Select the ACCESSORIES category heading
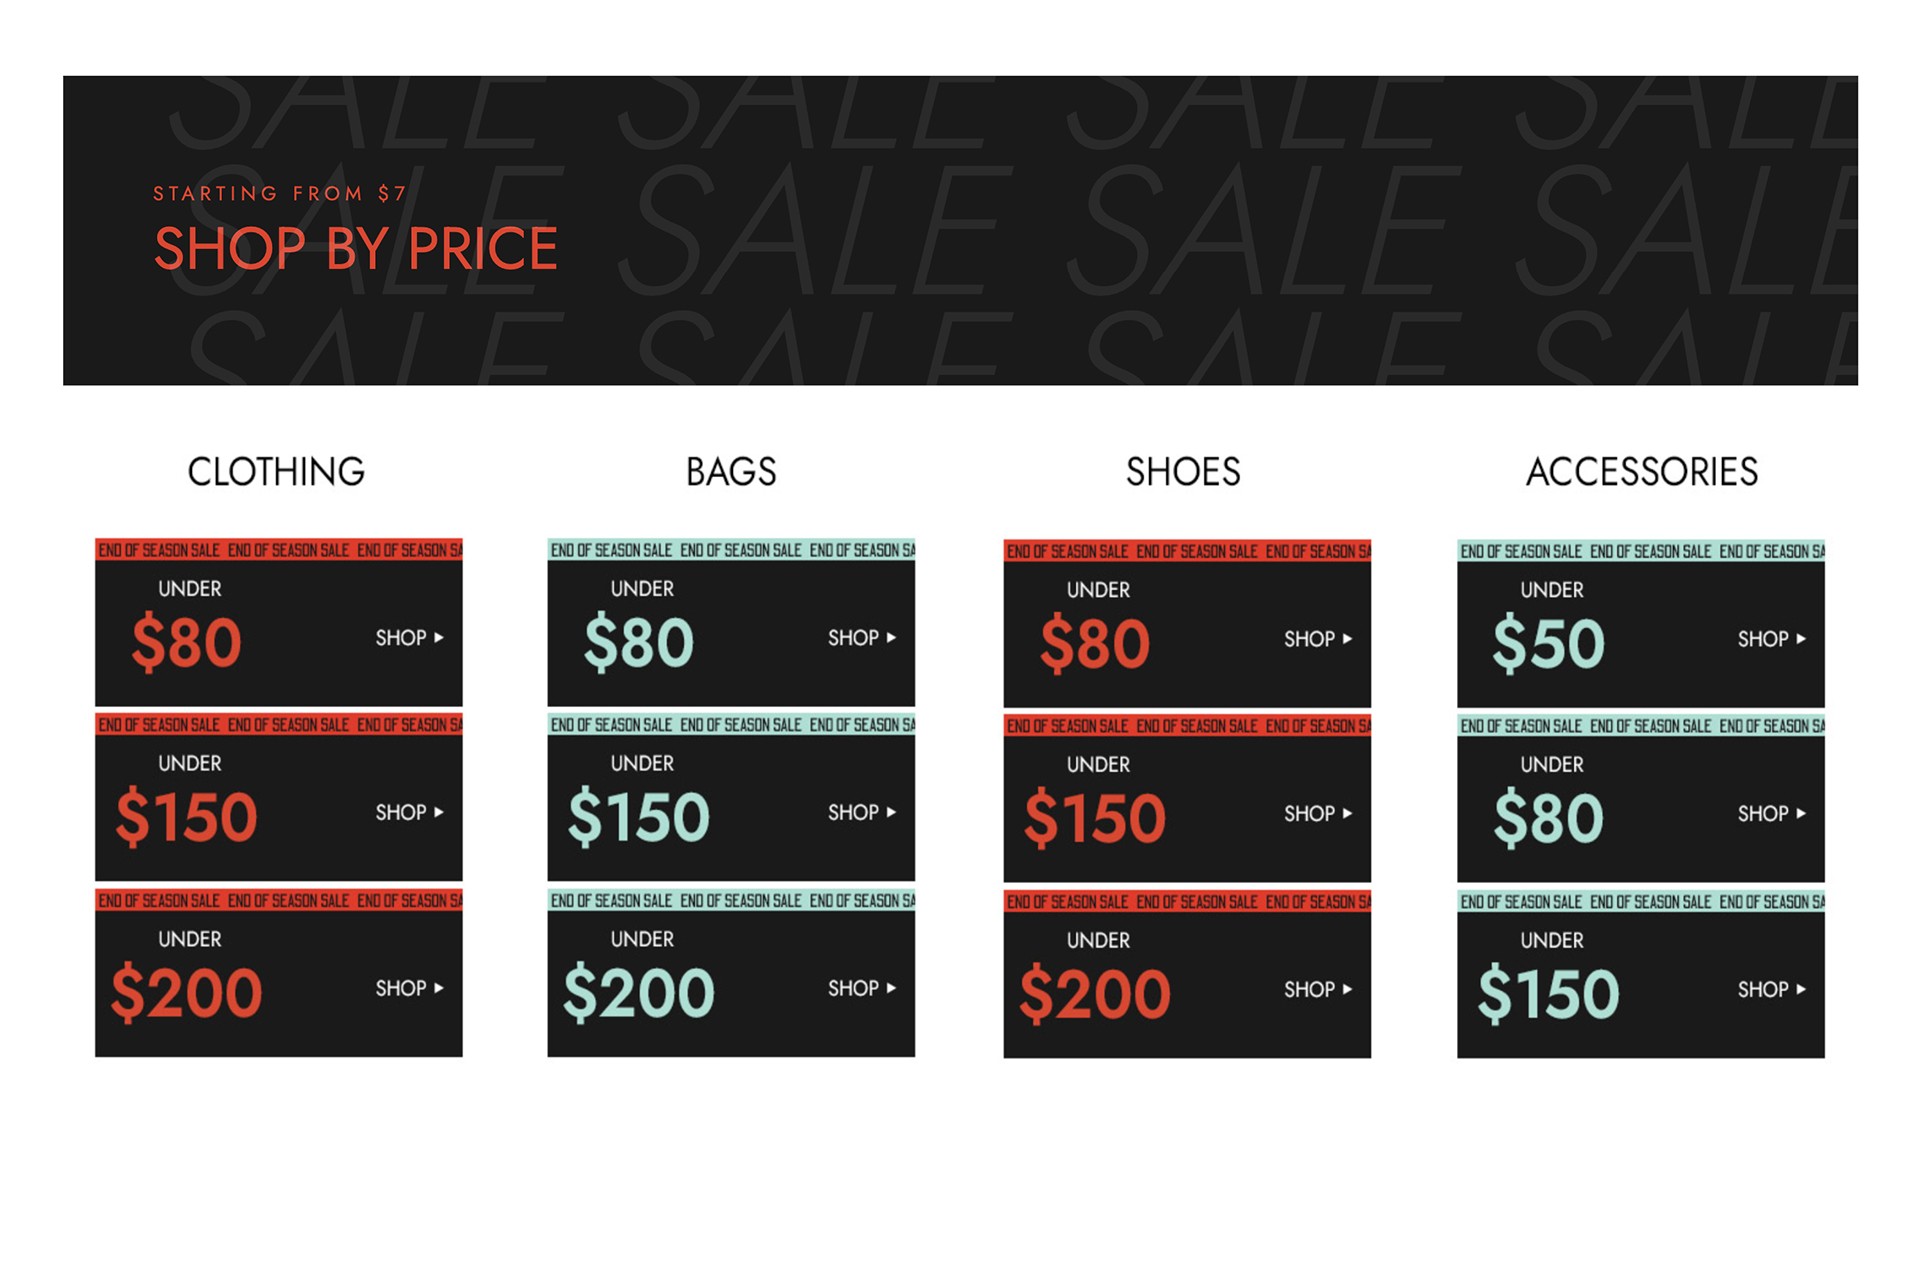1920x1275 pixels. (x=1641, y=472)
